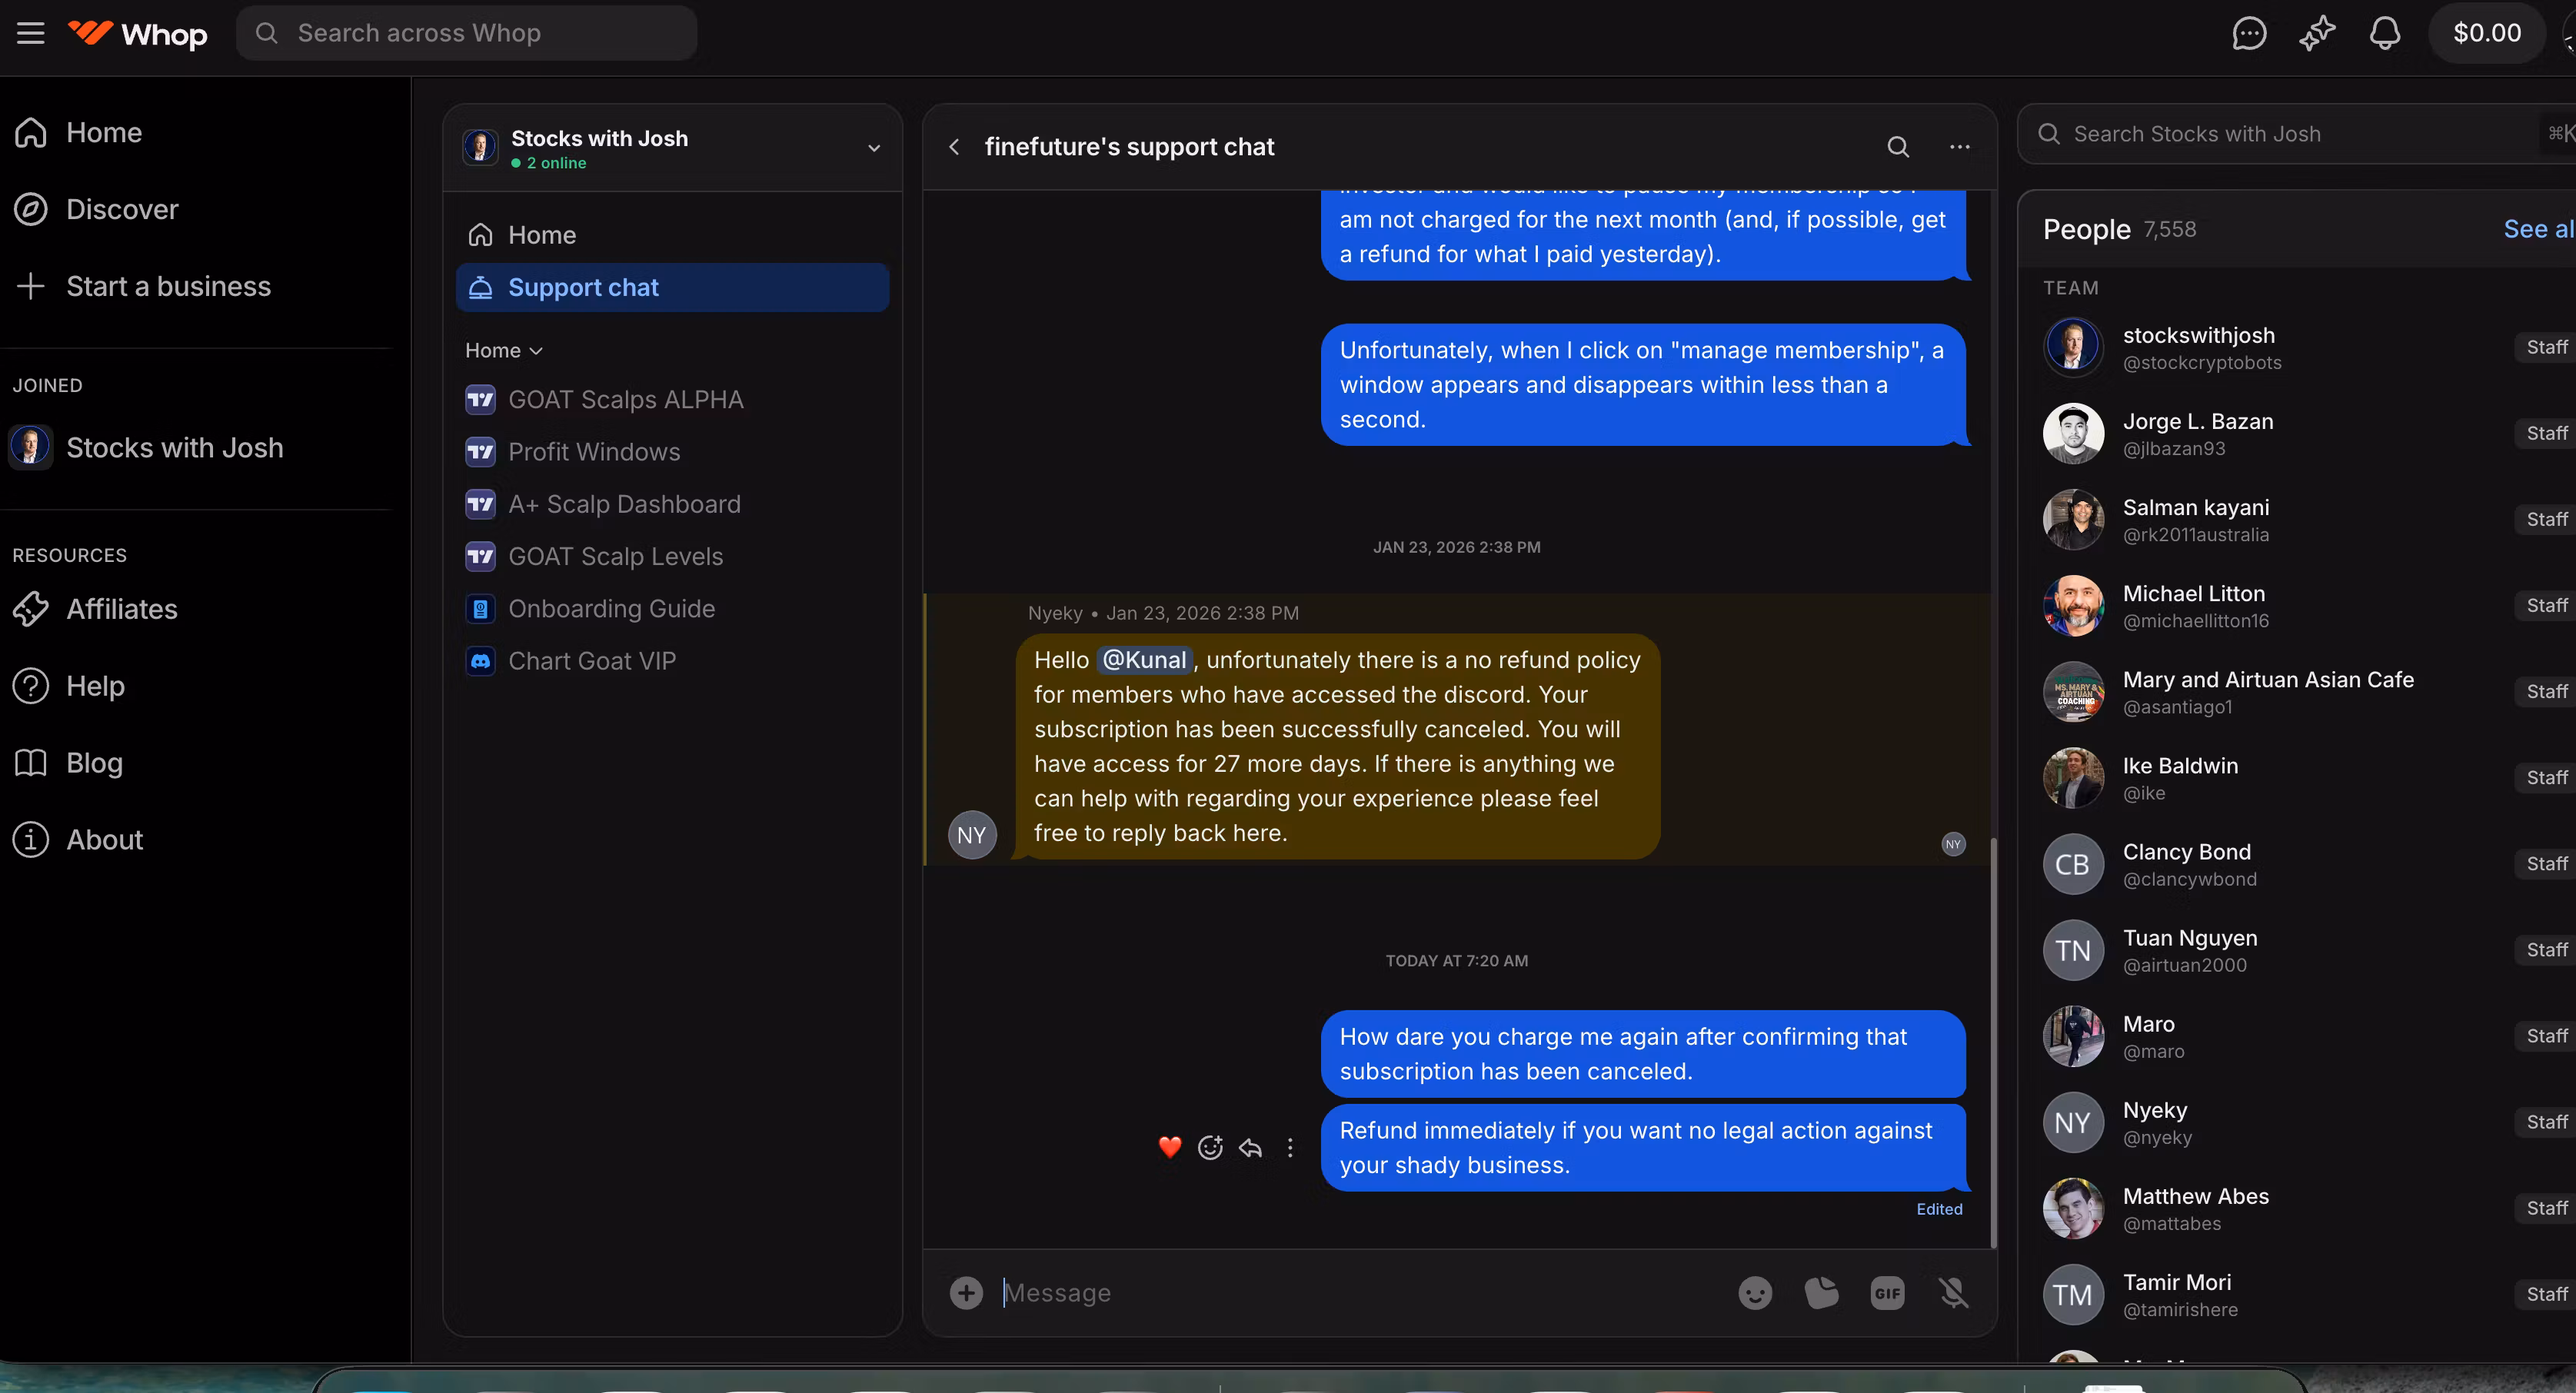2576x1393 pixels.
Task: Open stockswithjosh's profile
Action: [2308, 347]
